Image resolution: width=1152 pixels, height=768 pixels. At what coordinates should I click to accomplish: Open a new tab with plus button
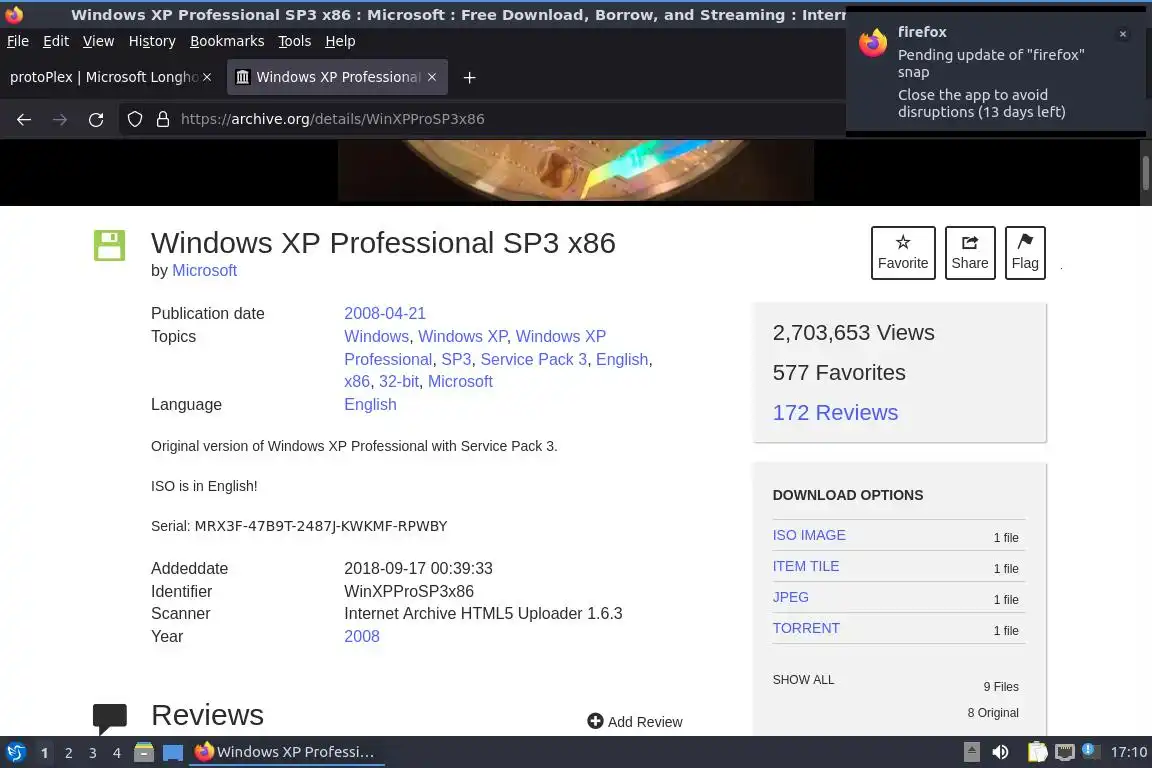point(469,77)
